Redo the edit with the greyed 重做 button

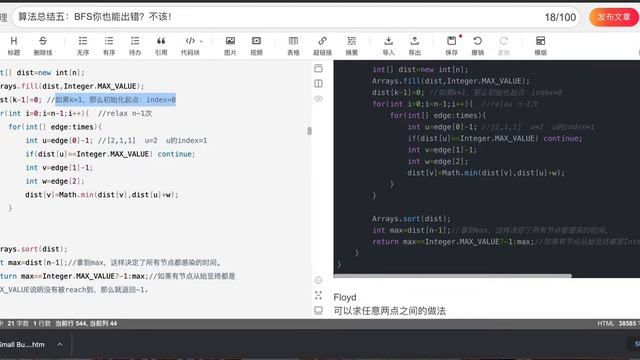(504, 45)
